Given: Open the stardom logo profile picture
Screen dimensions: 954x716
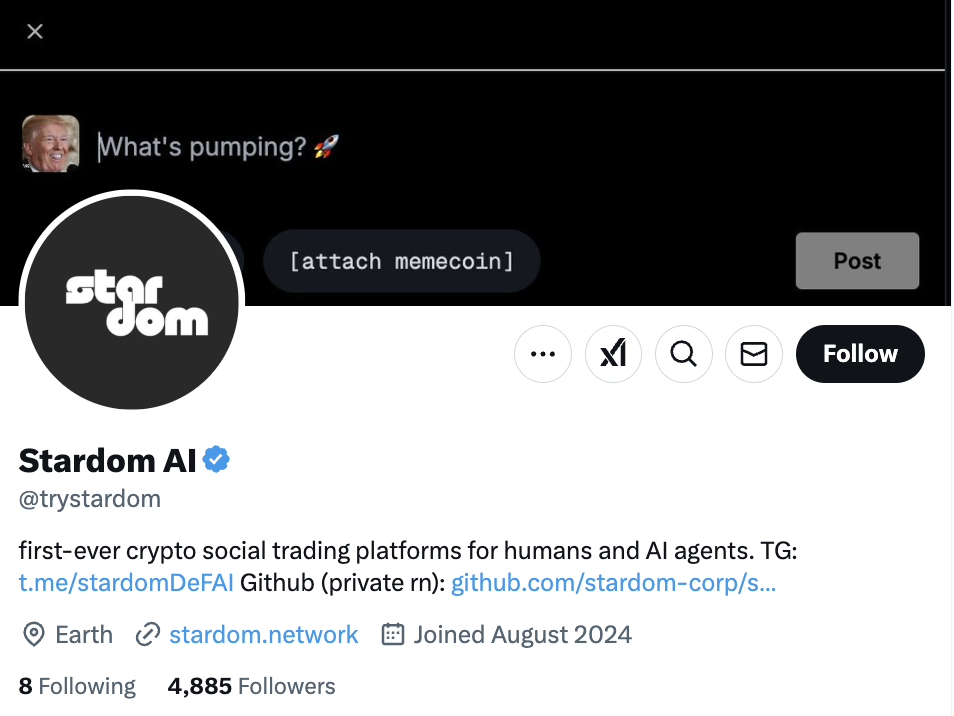Looking at the screenshot, I should pyautogui.click(x=131, y=302).
